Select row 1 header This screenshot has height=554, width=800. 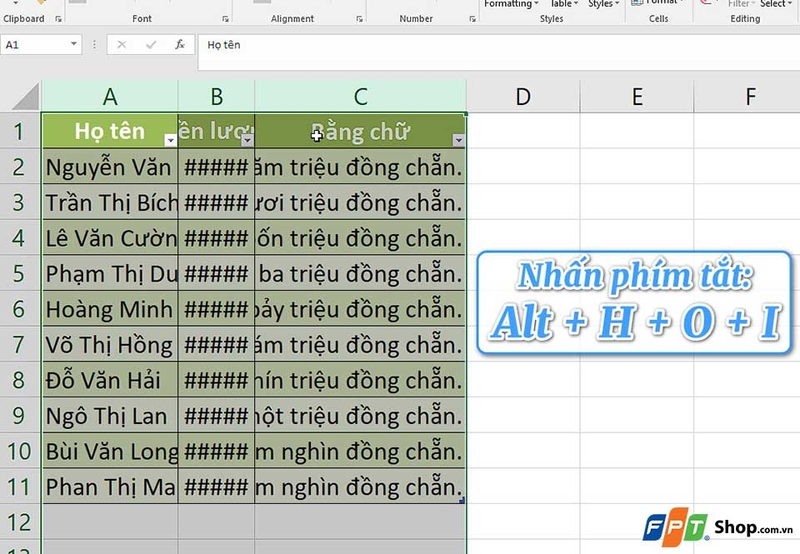click(19, 131)
